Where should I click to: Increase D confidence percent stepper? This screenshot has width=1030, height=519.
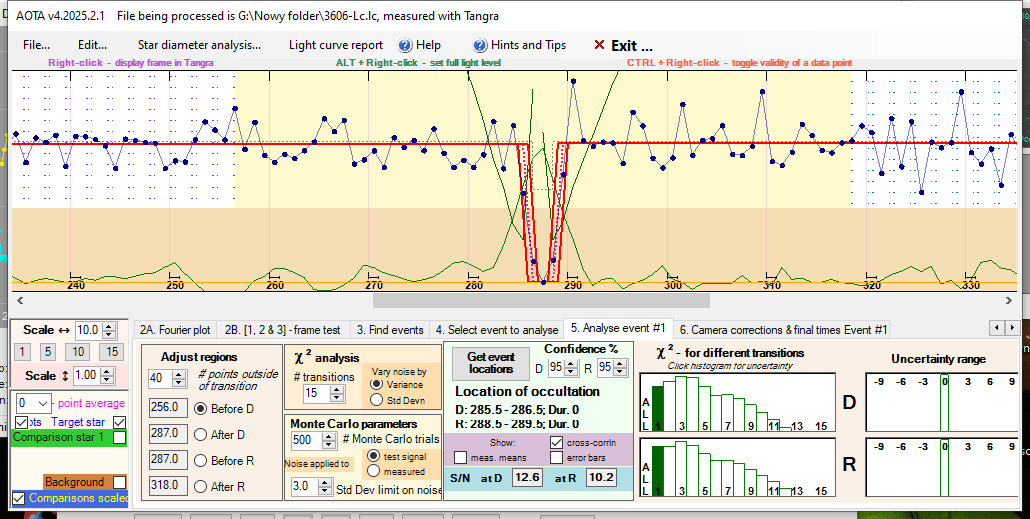click(571, 364)
